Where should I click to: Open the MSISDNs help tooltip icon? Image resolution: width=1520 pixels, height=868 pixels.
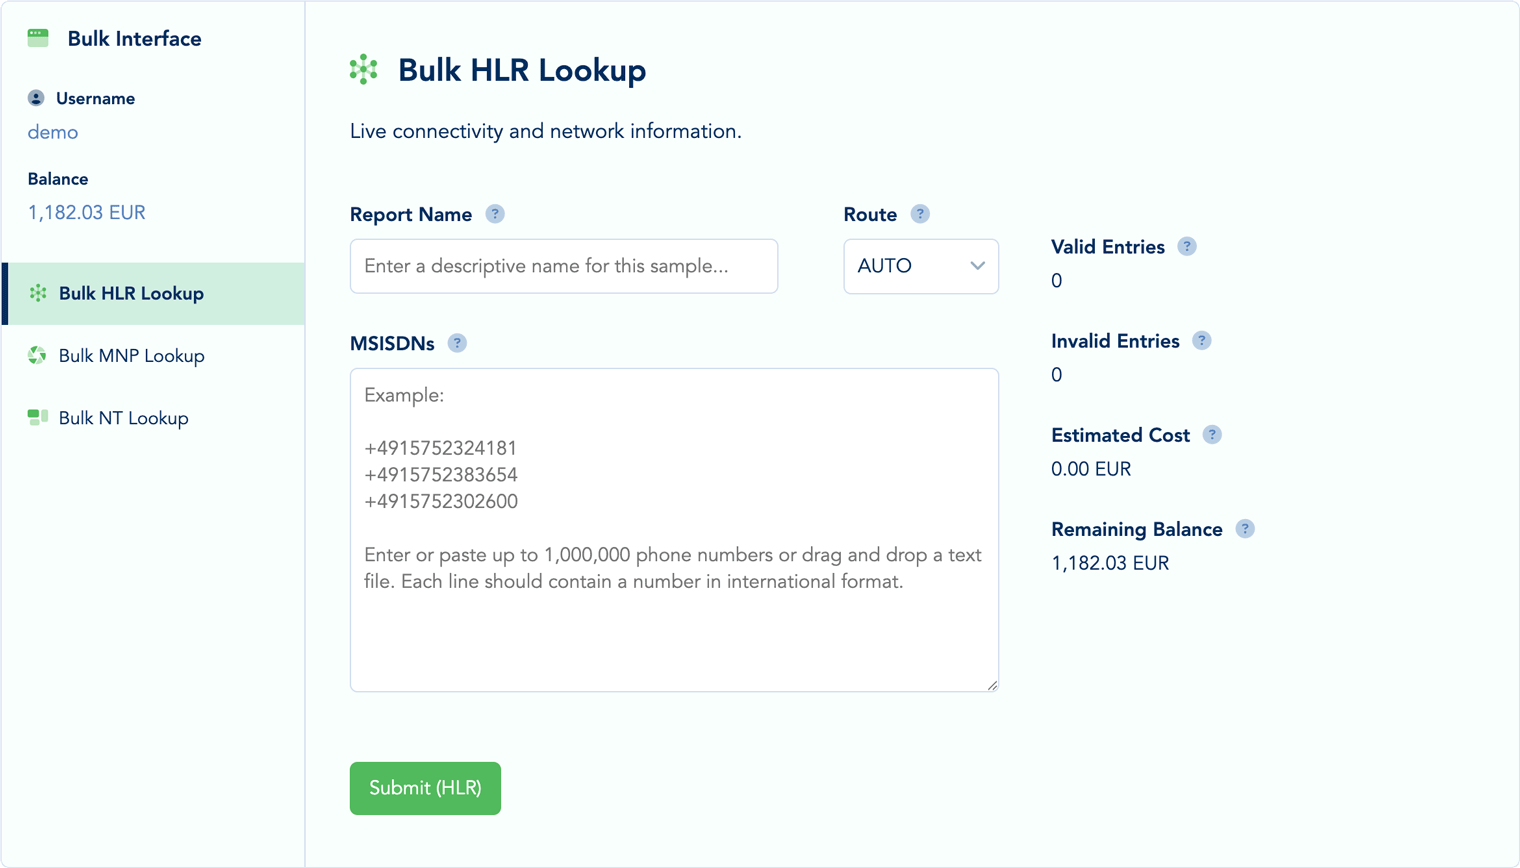(x=457, y=342)
